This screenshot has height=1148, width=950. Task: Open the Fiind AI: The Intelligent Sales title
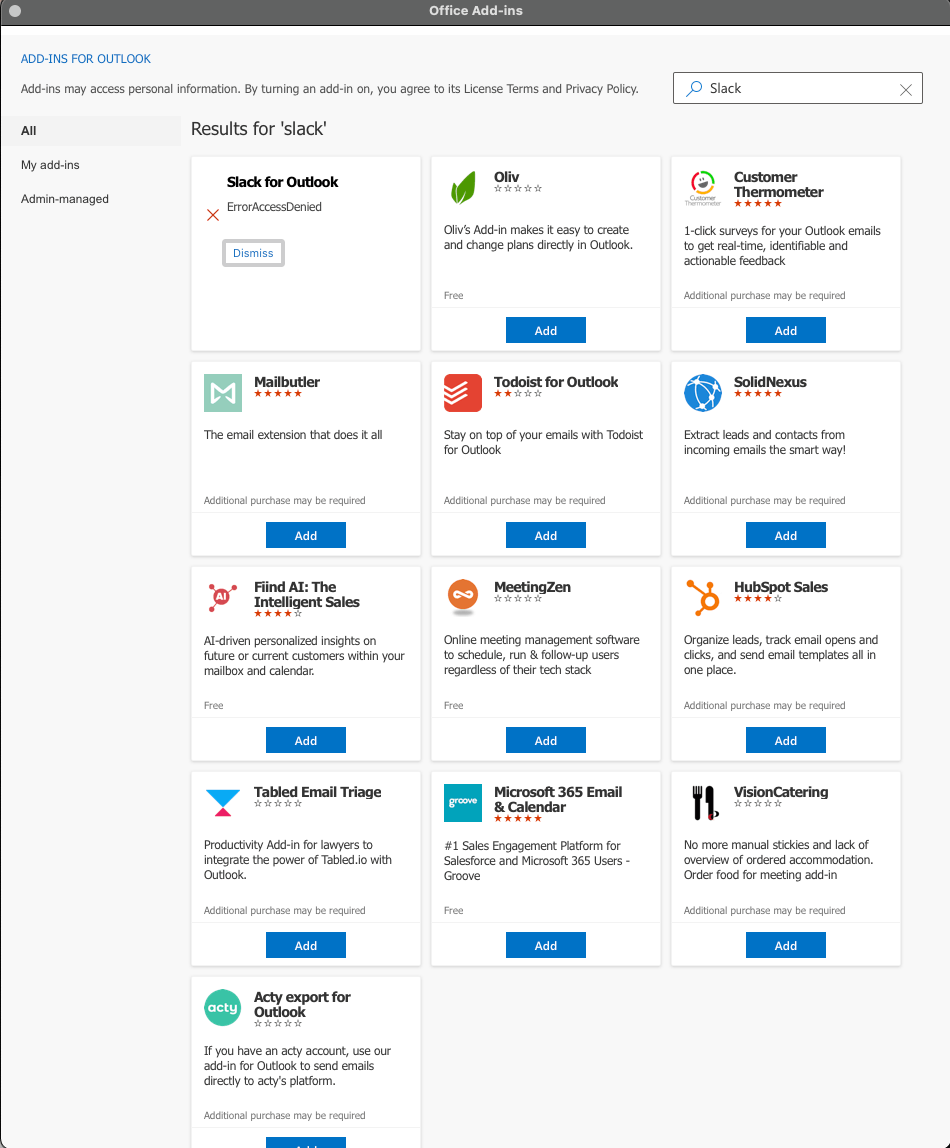click(x=307, y=594)
